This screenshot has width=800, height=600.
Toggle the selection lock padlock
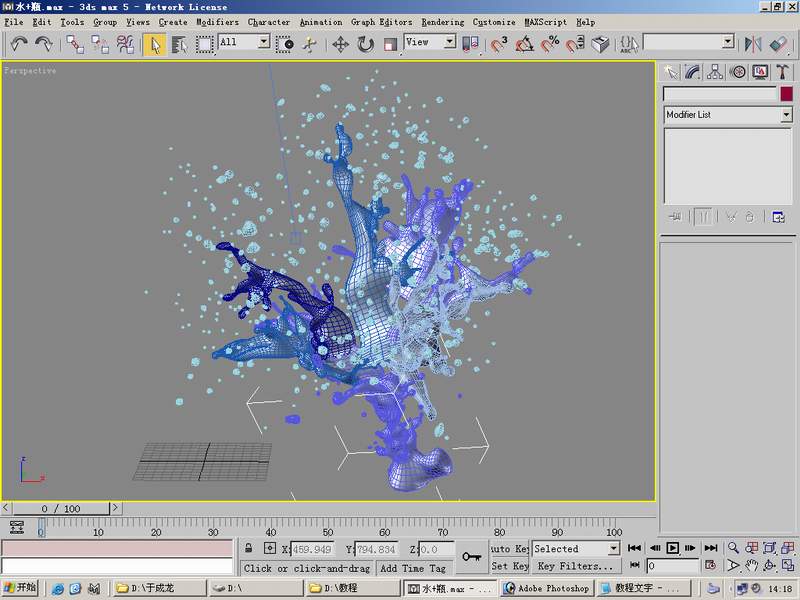click(249, 549)
